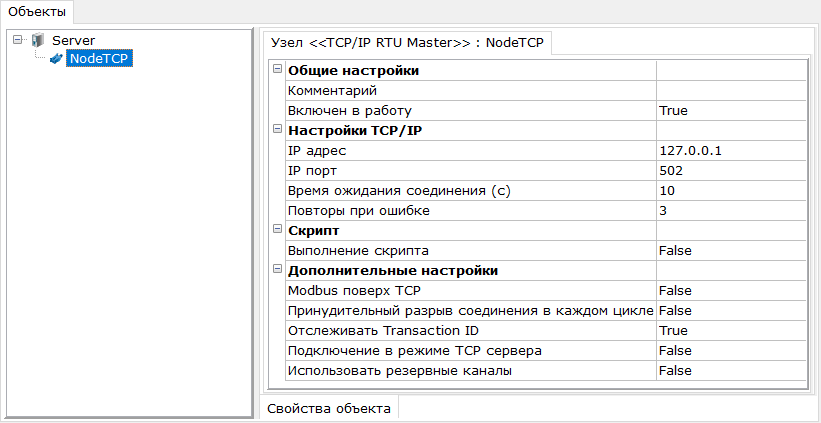Click the Выполнение скрипта label
This screenshot has width=821, height=423.
(359, 251)
